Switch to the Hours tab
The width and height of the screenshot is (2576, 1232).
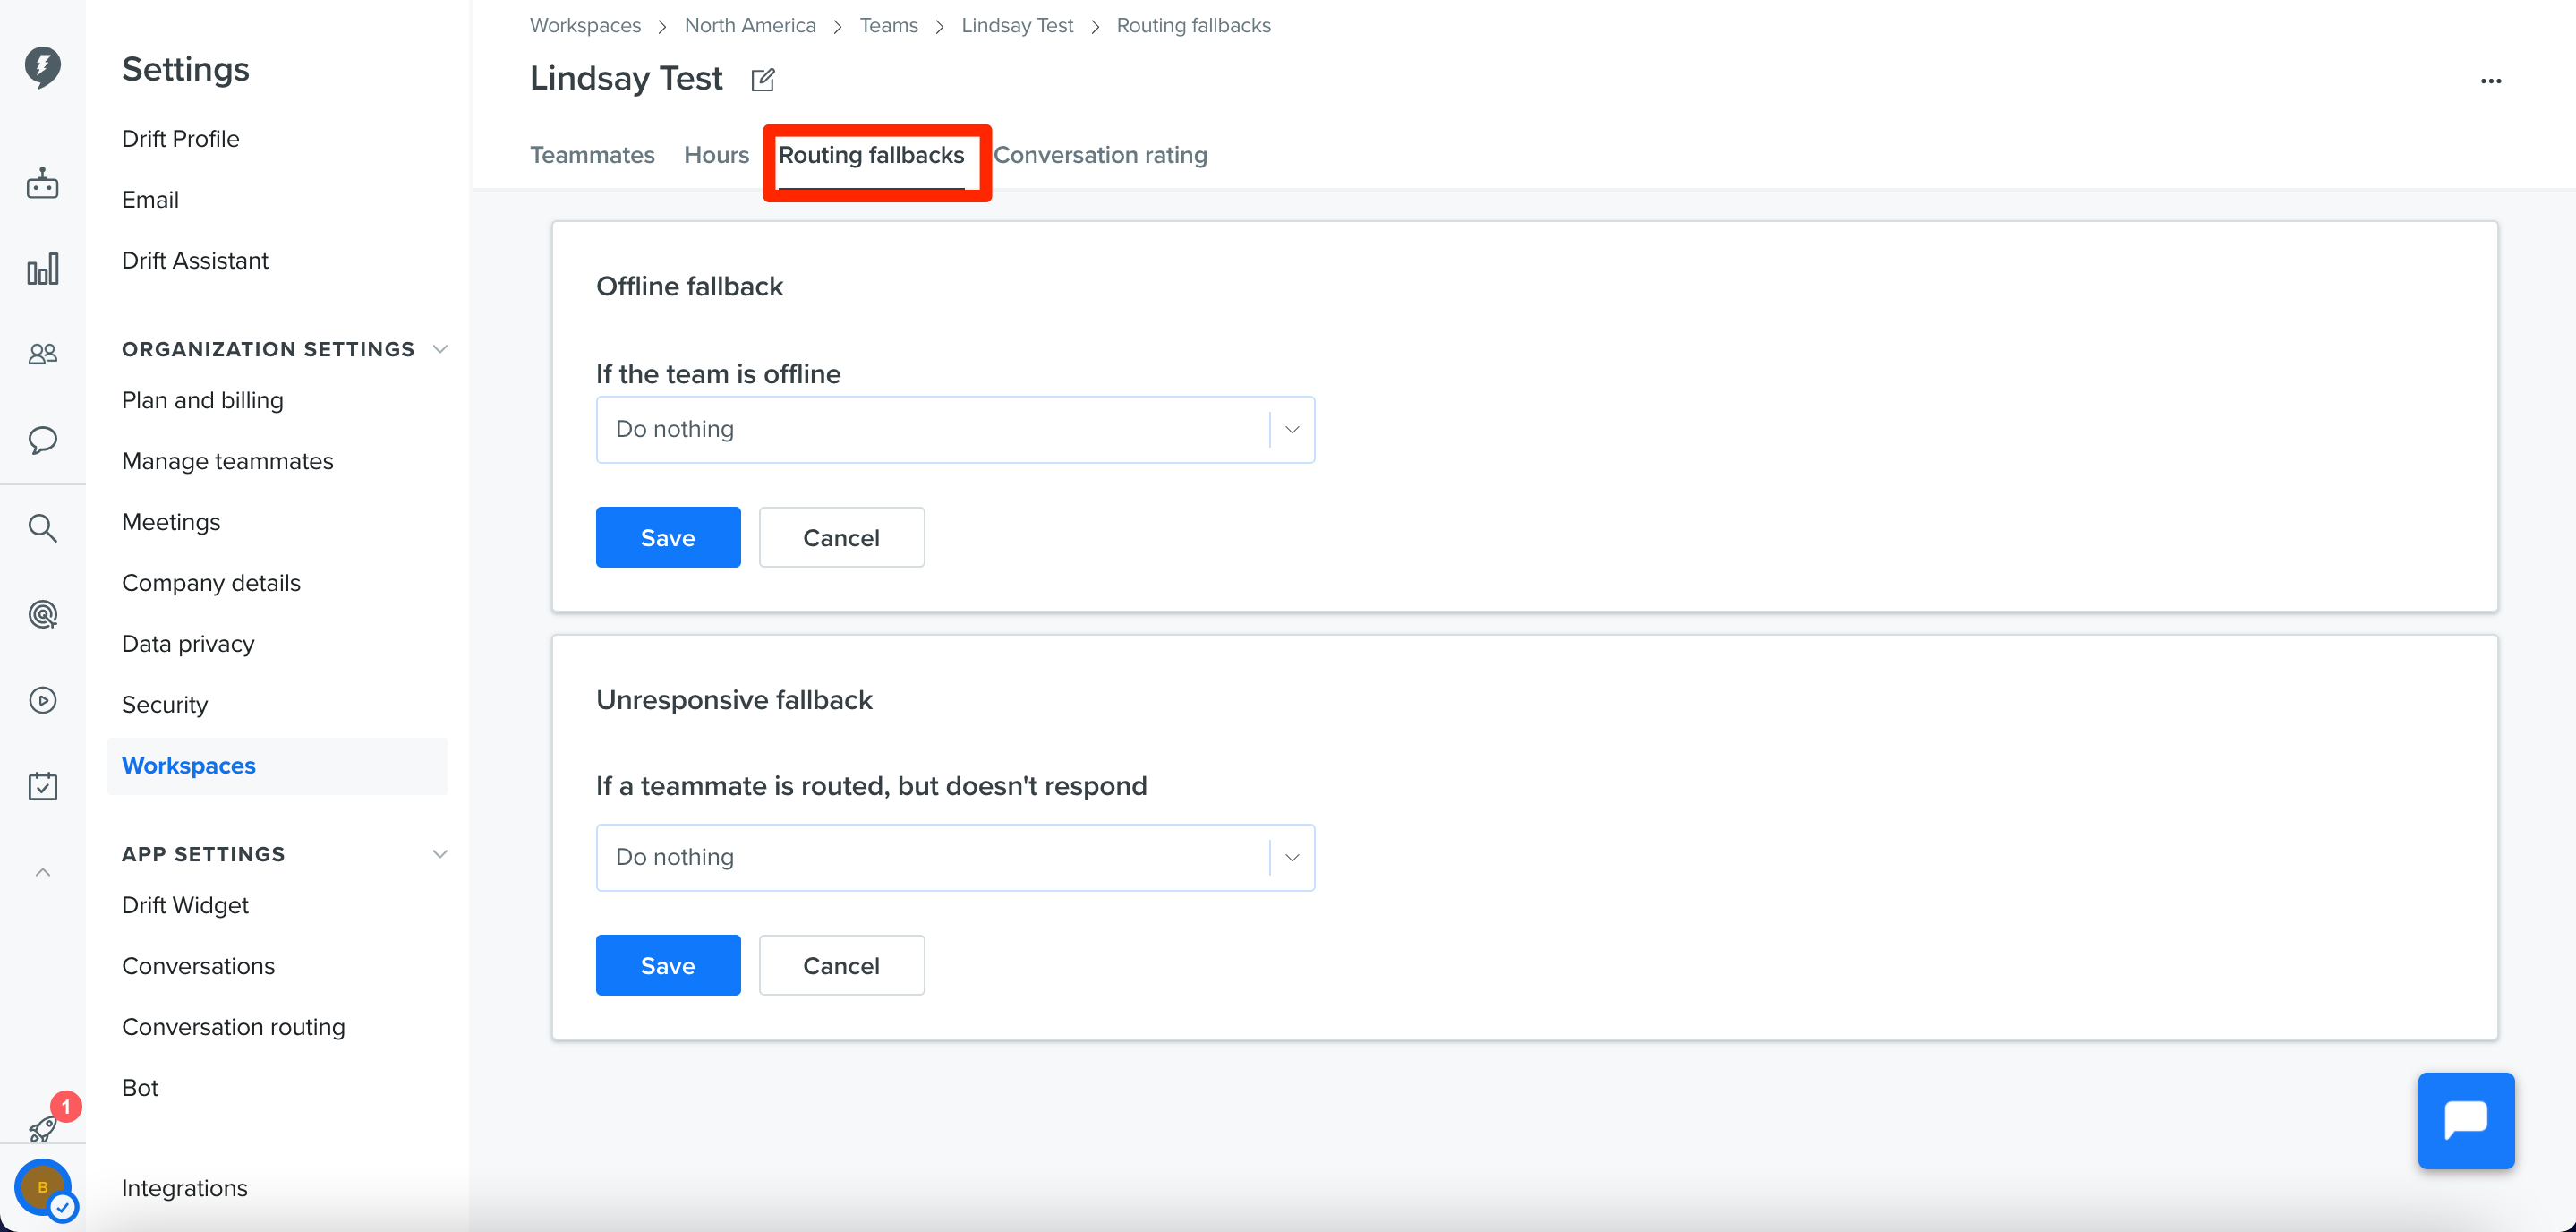[x=716, y=155]
